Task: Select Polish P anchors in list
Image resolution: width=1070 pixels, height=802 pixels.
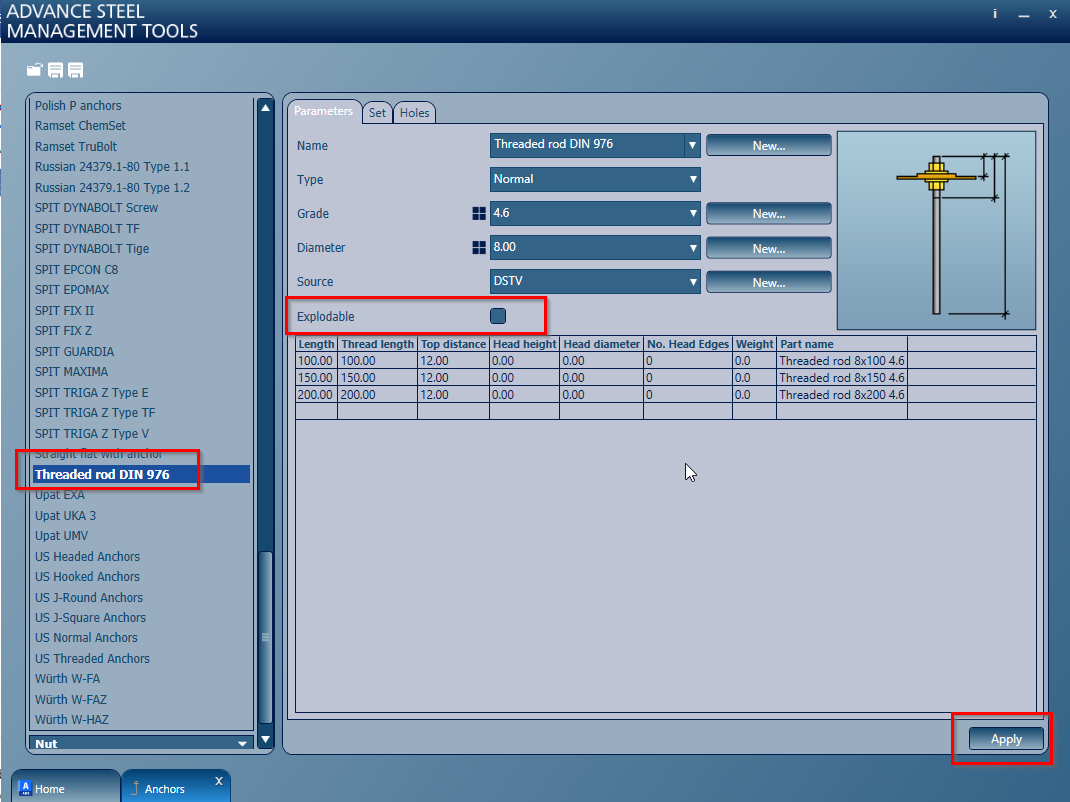Action: point(78,106)
